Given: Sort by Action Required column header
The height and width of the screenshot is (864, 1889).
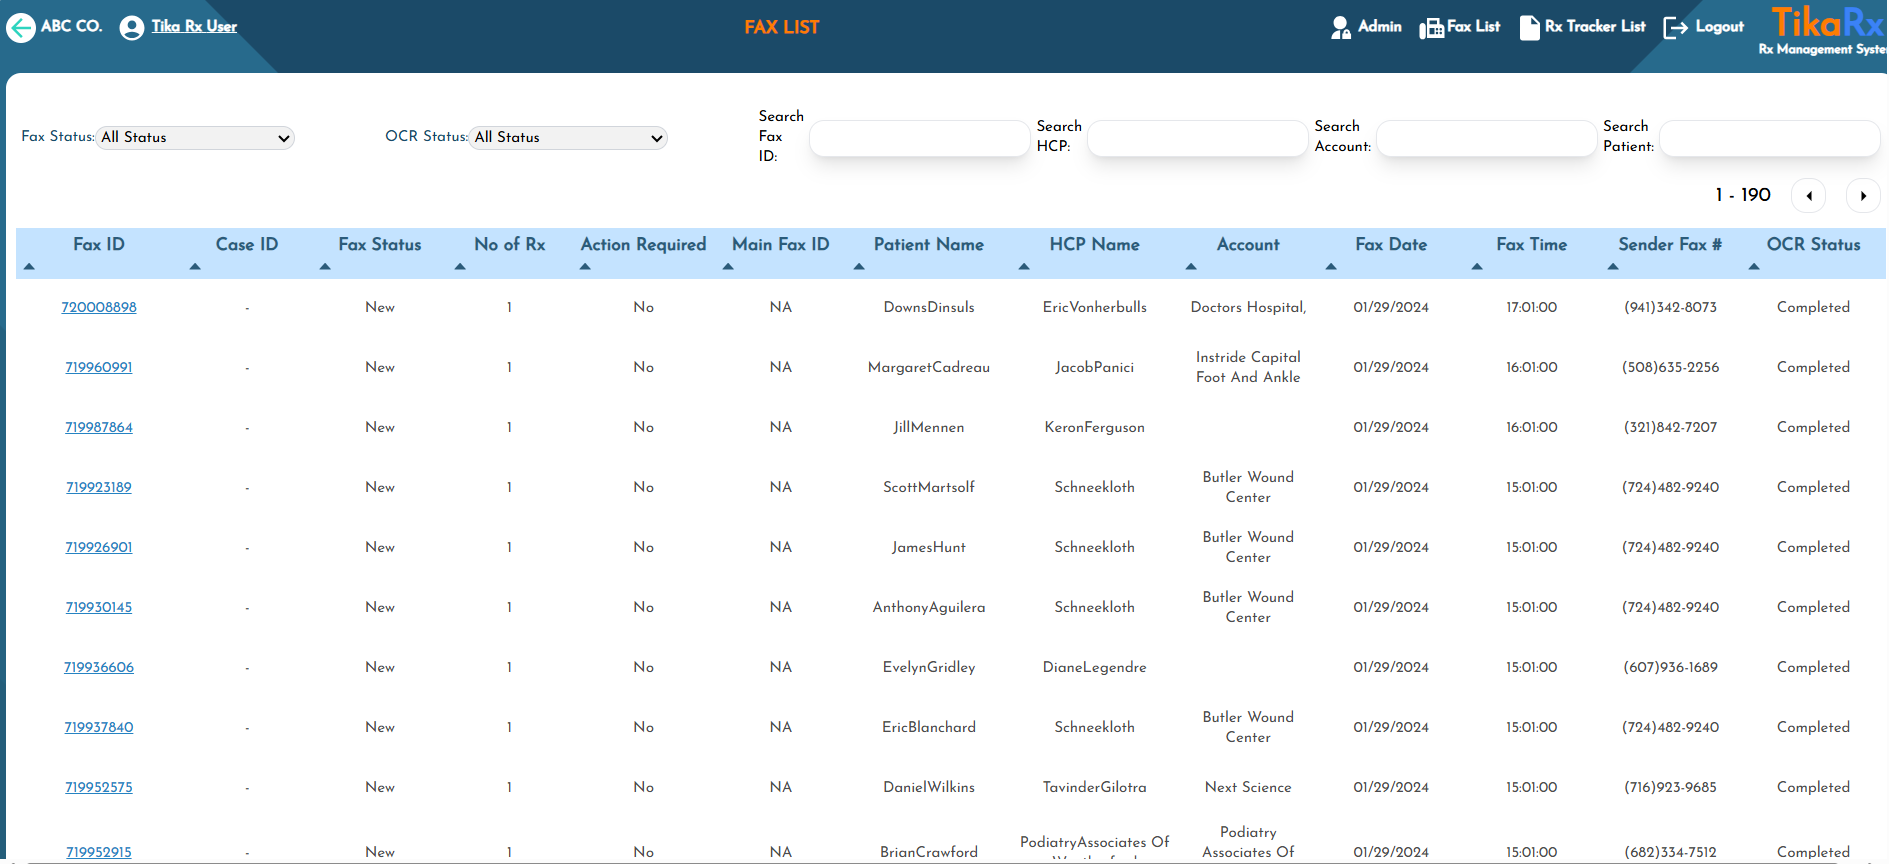Looking at the screenshot, I should (x=643, y=244).
